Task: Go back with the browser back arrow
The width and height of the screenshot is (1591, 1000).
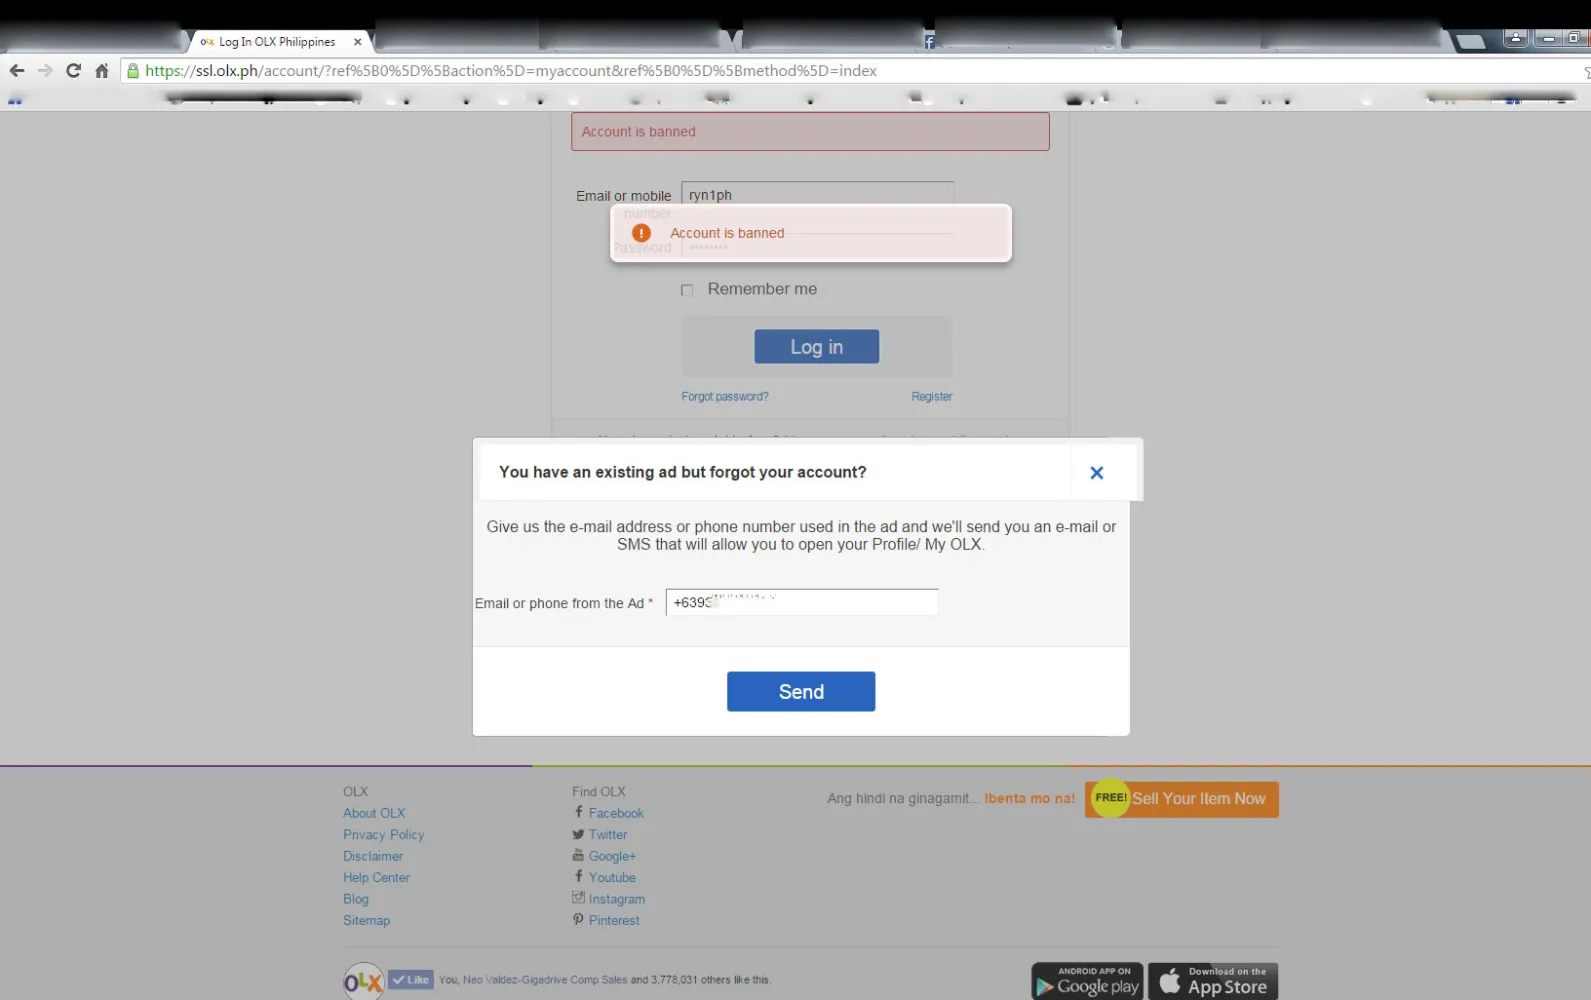Action: [x=17, y=71]
